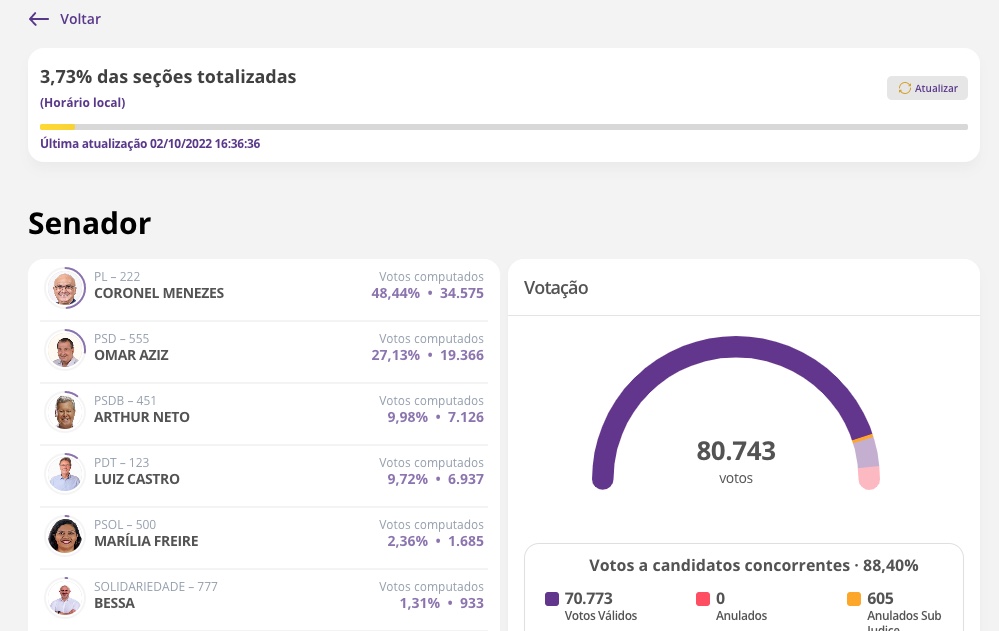Click Arthur Neto's avatar
999x631 pixels.
(x=65, y=412)
